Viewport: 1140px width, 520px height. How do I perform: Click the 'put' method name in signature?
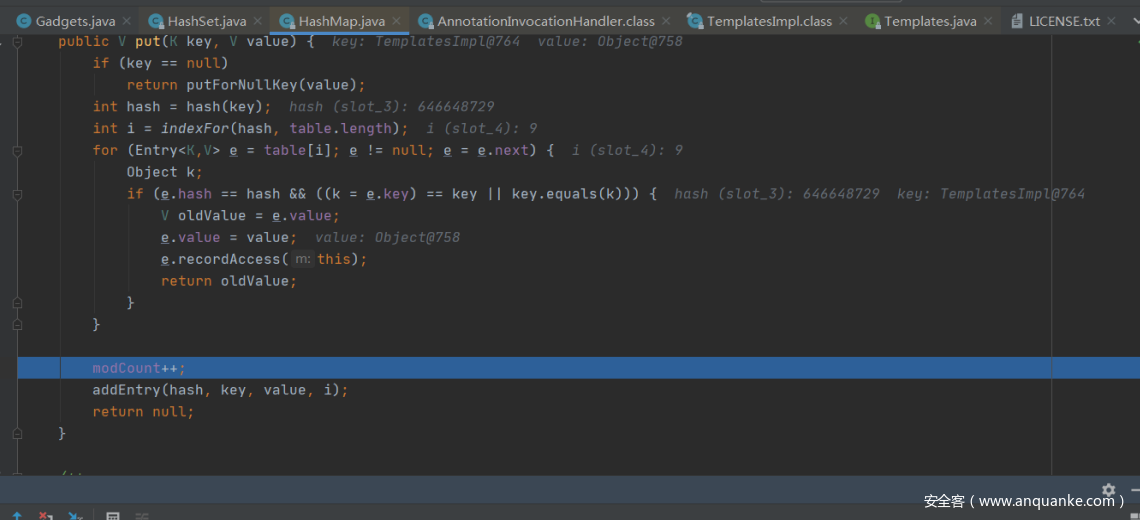[148, 41]
